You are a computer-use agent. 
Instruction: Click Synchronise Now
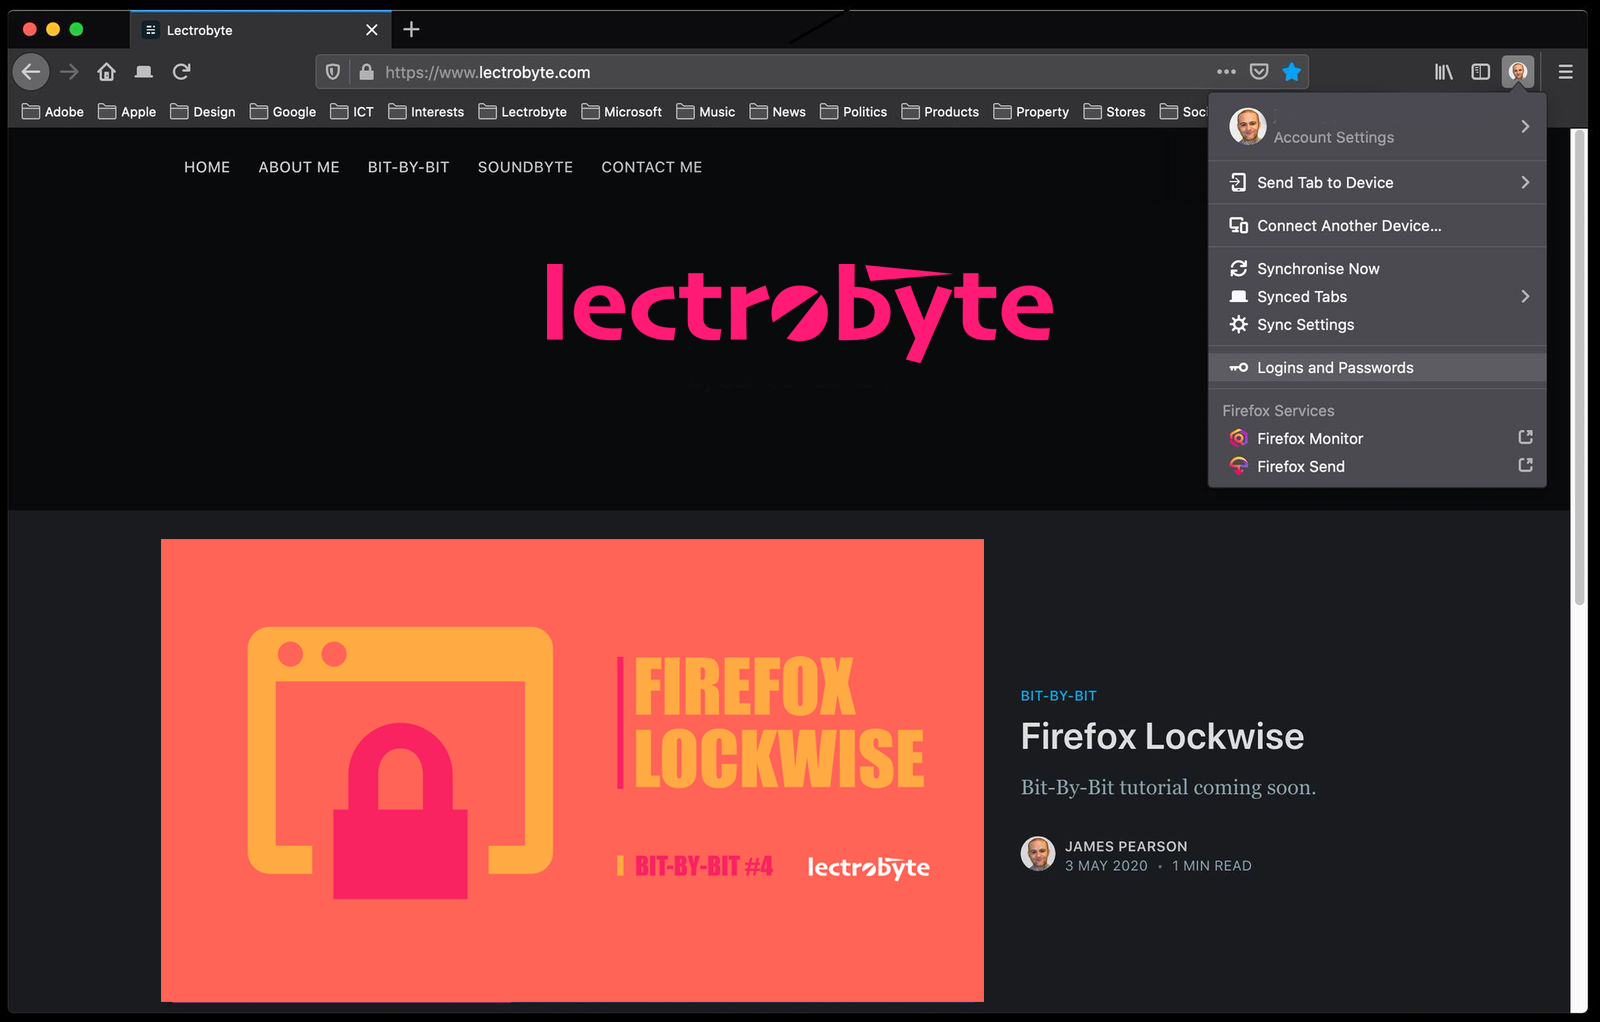[1377, 268]
